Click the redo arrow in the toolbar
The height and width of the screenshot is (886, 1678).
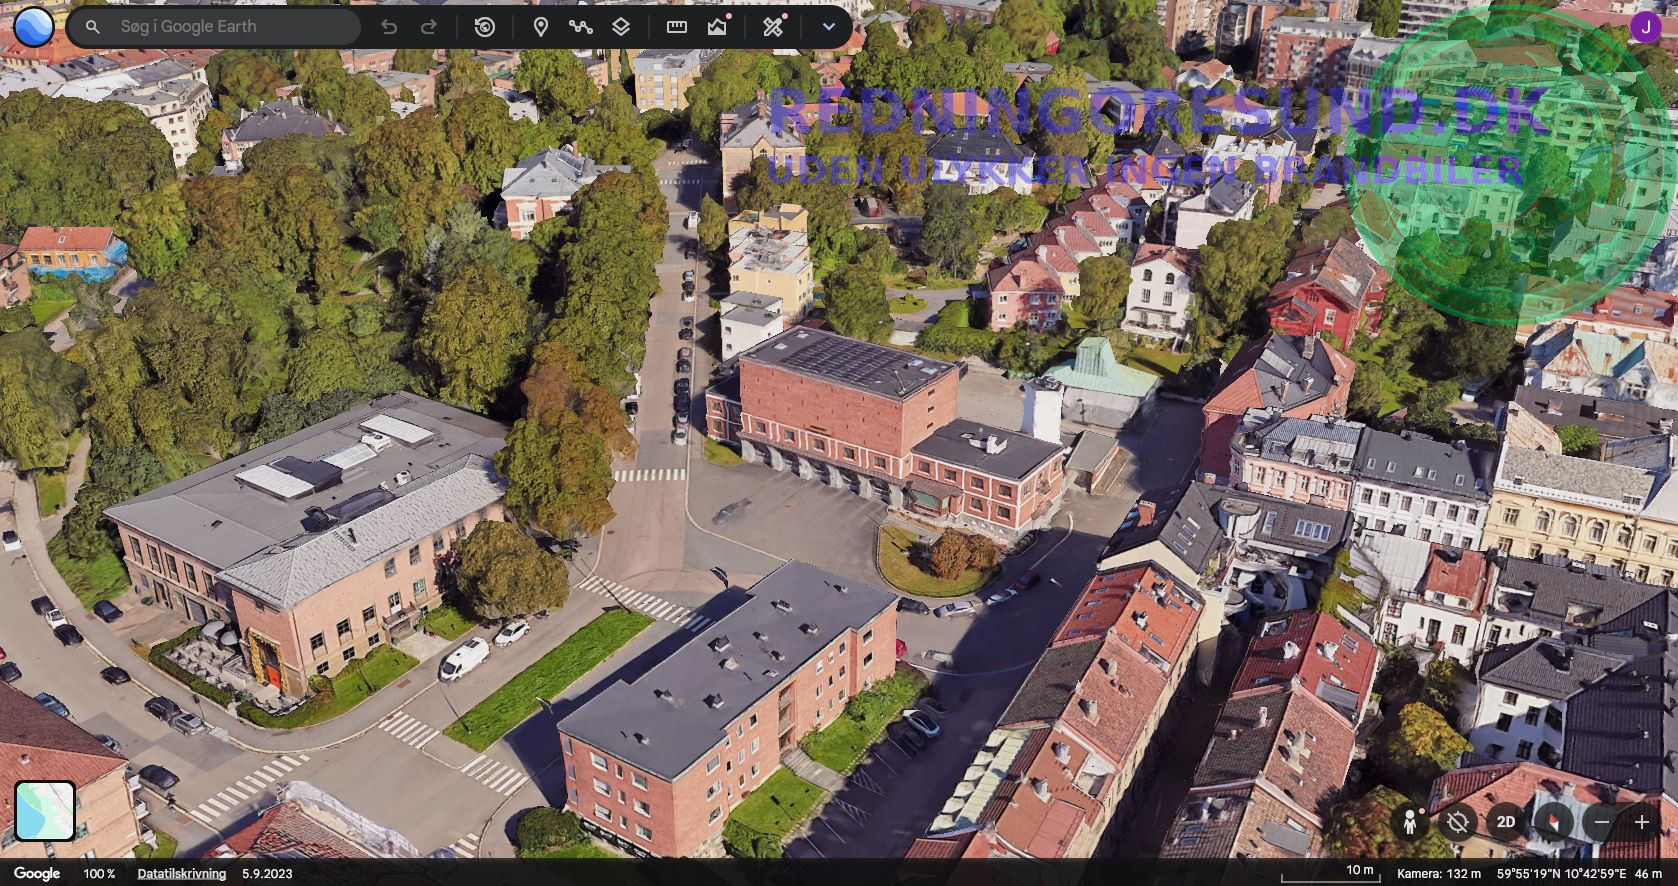tap(429, 27)
